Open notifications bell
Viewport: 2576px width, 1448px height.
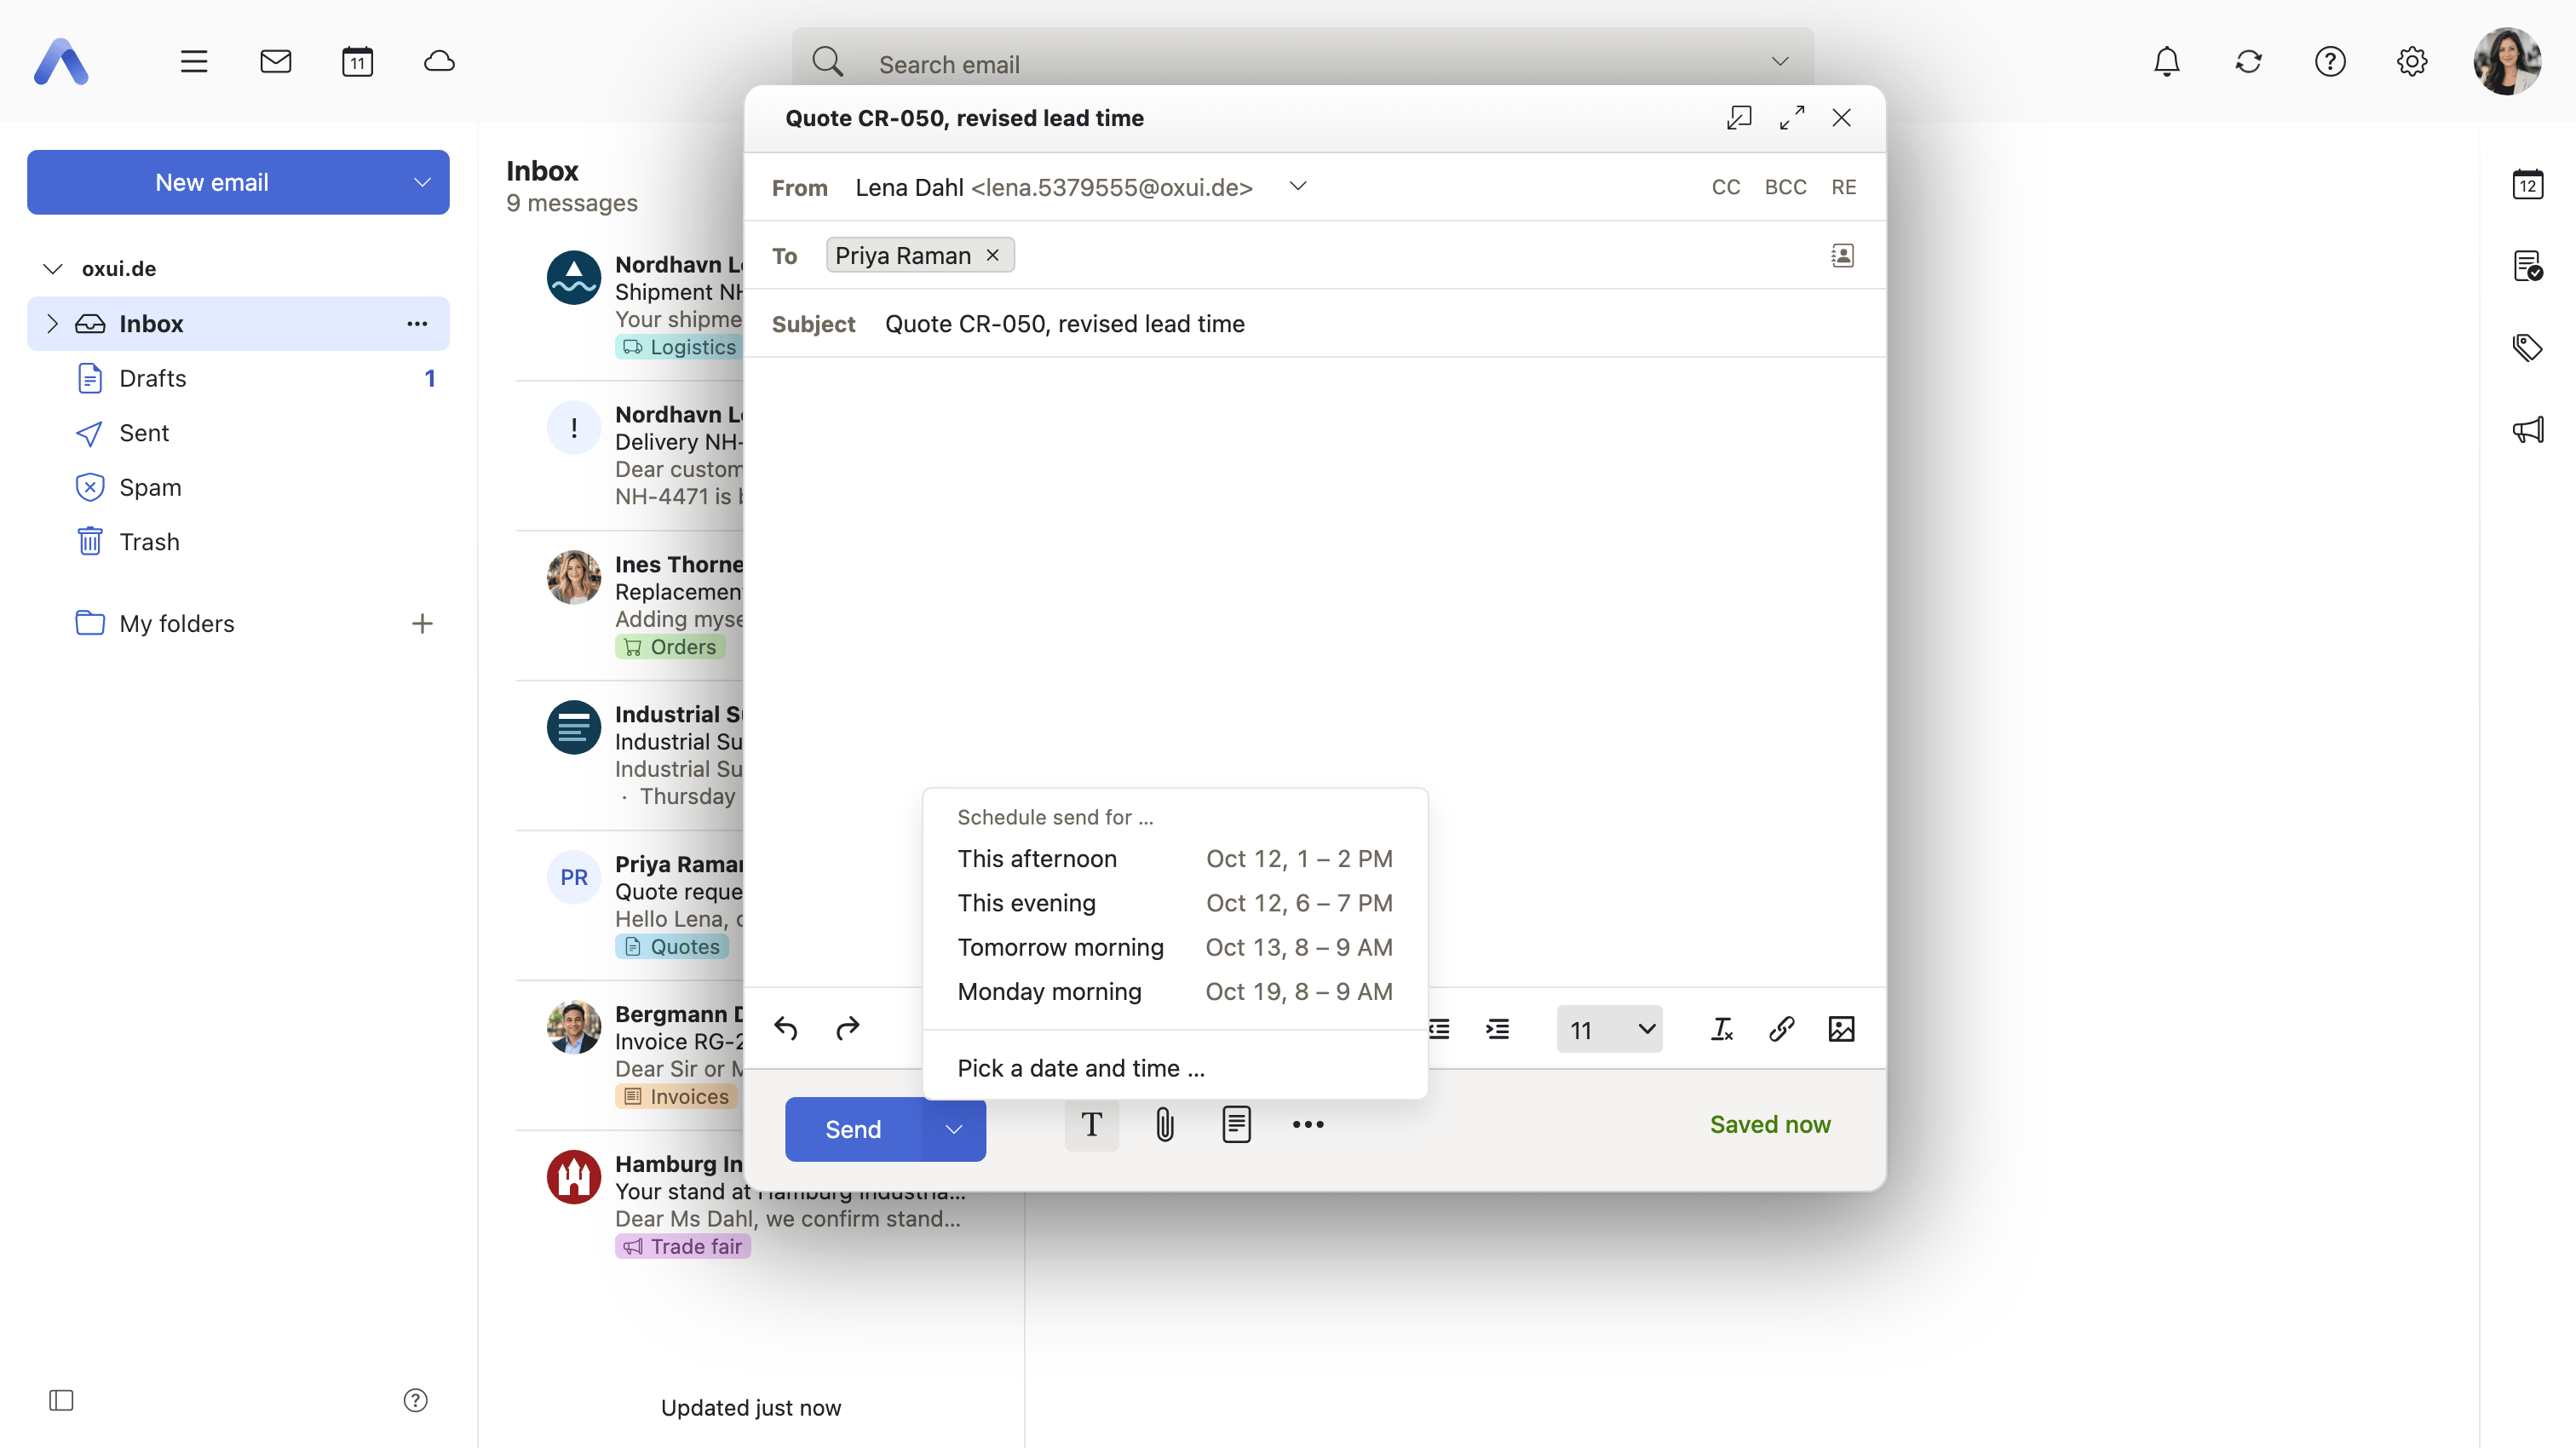(2166, 62)
